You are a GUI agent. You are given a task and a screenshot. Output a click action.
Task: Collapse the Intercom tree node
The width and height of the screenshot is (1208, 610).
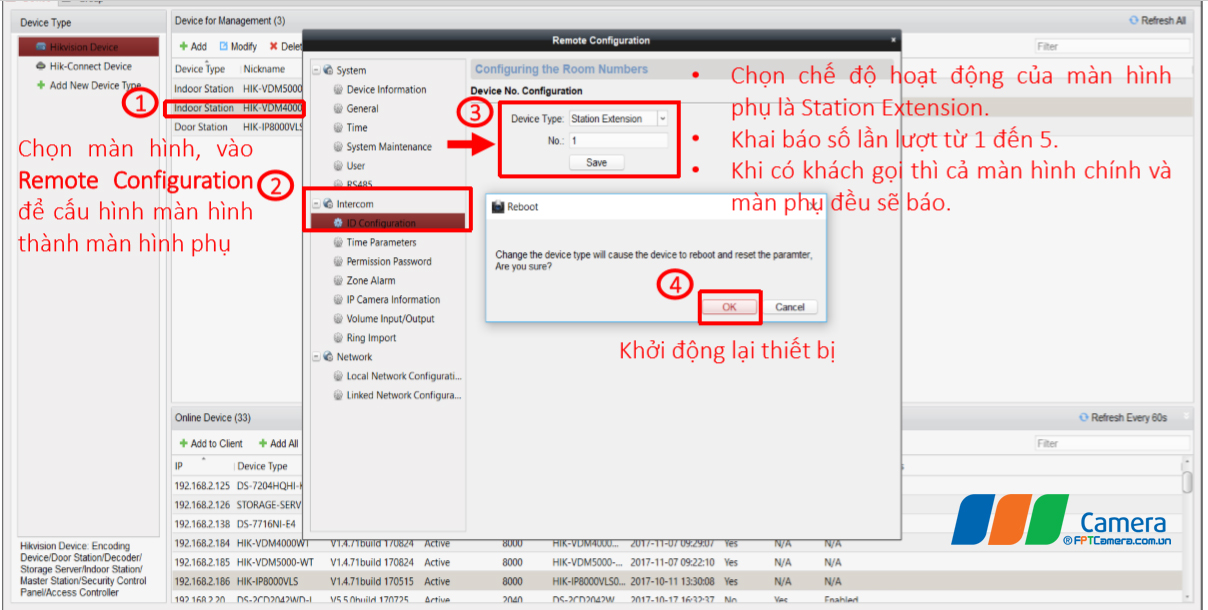click(x=316, y=204)
